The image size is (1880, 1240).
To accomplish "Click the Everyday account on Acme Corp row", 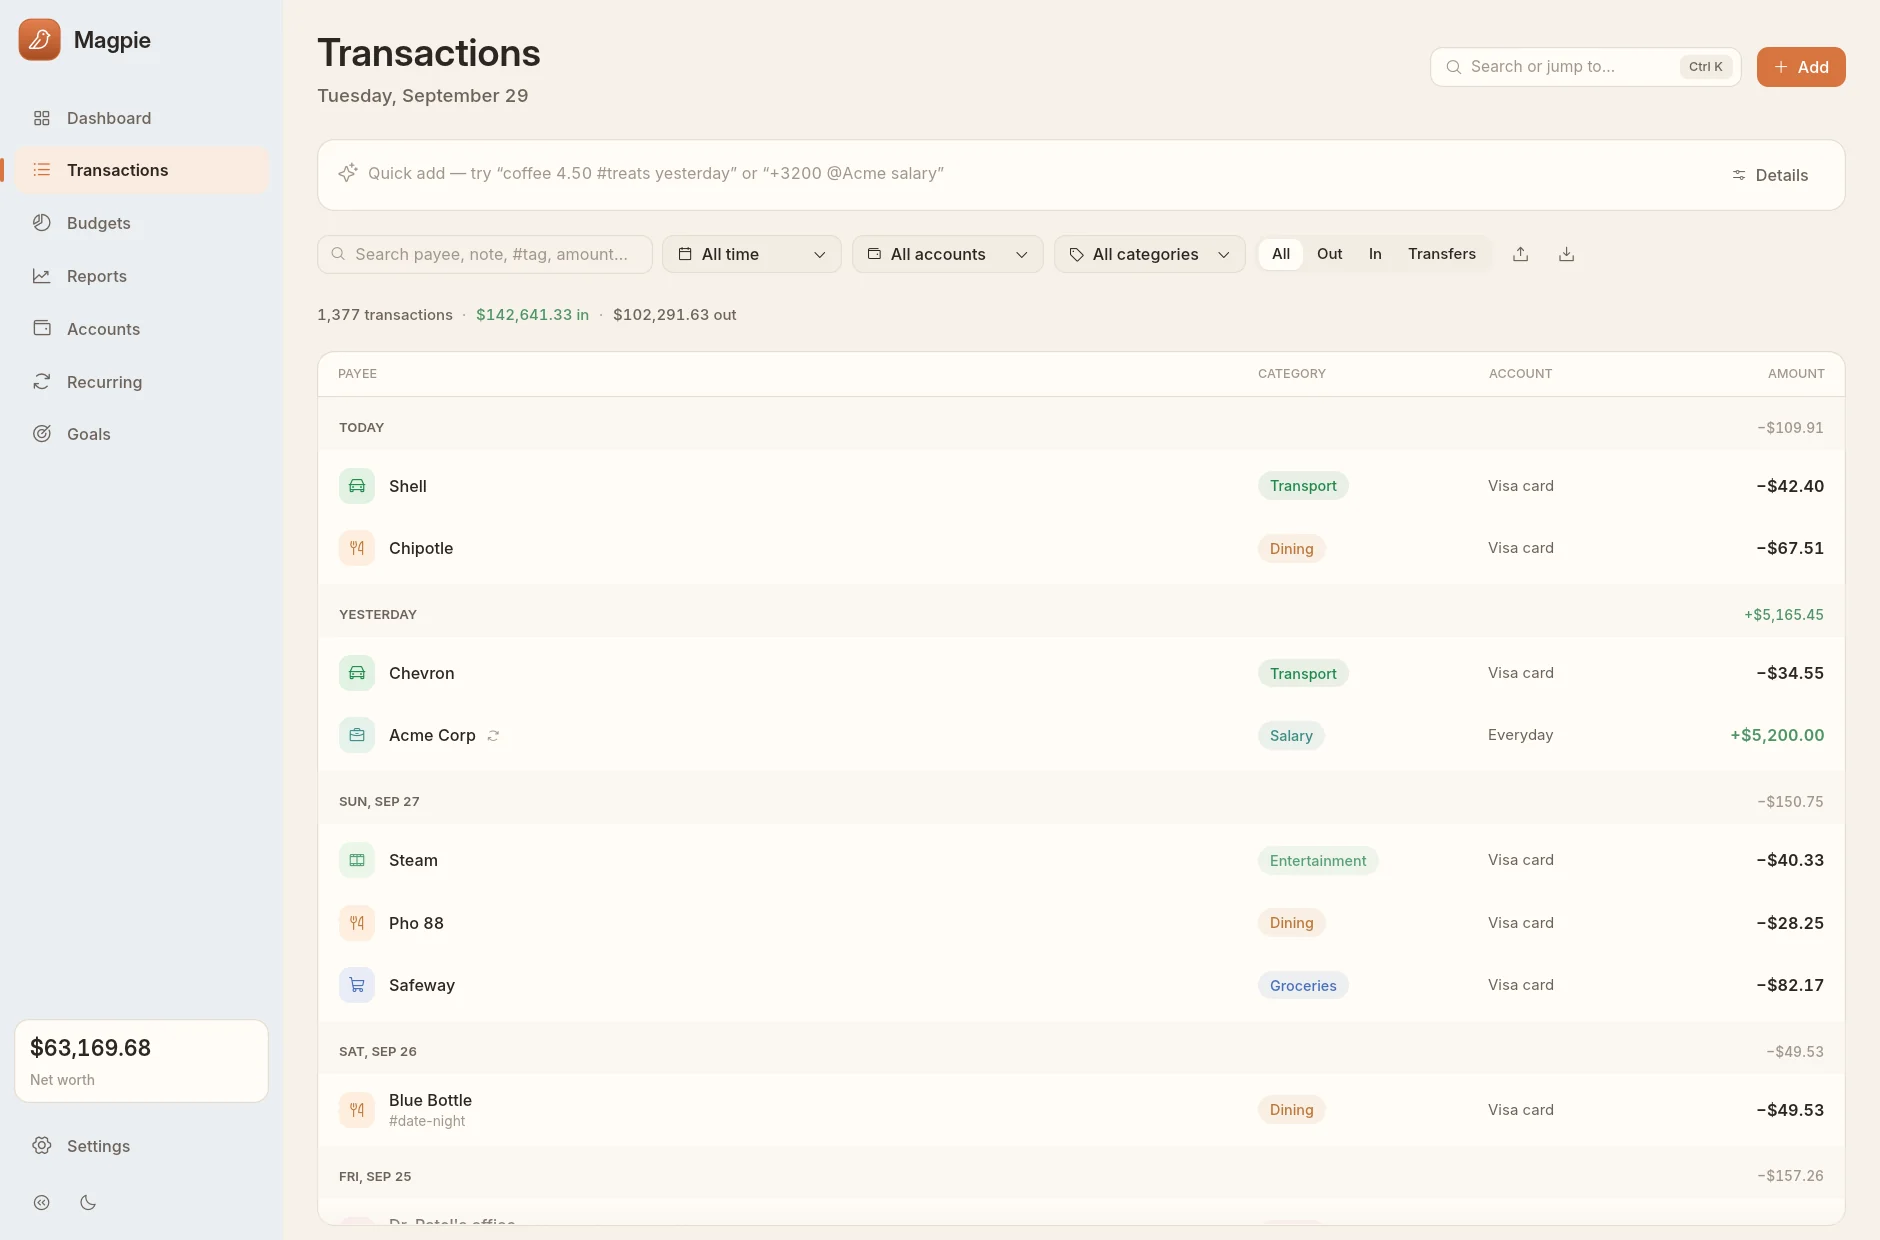I will click(x=1520, y=735).
